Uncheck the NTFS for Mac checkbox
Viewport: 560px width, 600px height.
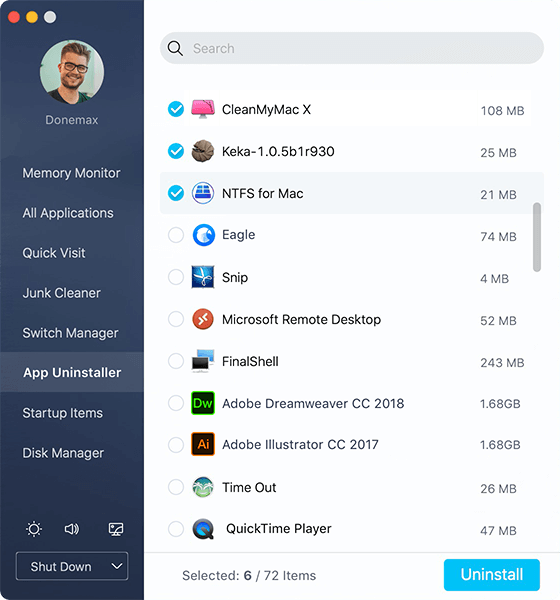point(176,193)
